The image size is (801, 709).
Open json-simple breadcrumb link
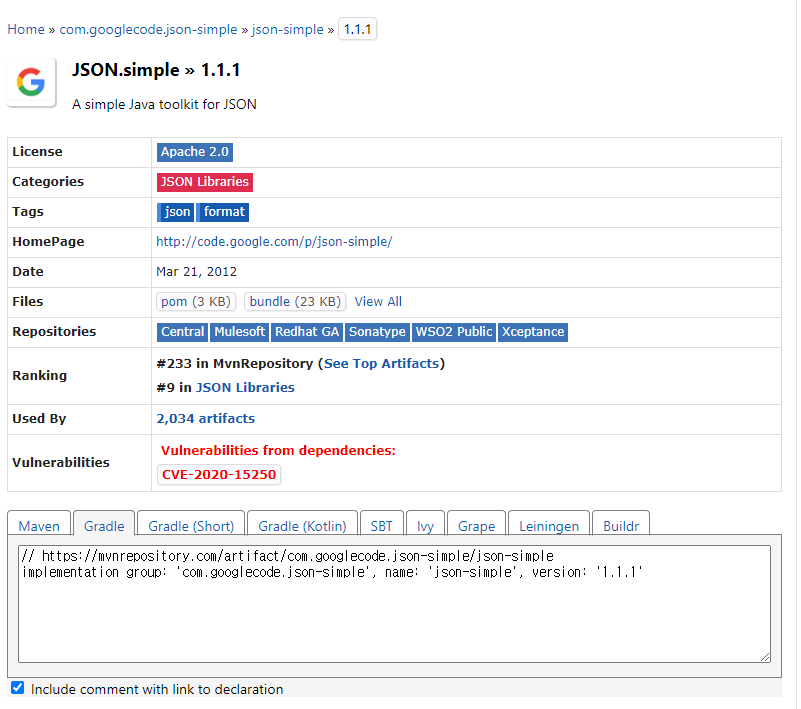[288, 30]
